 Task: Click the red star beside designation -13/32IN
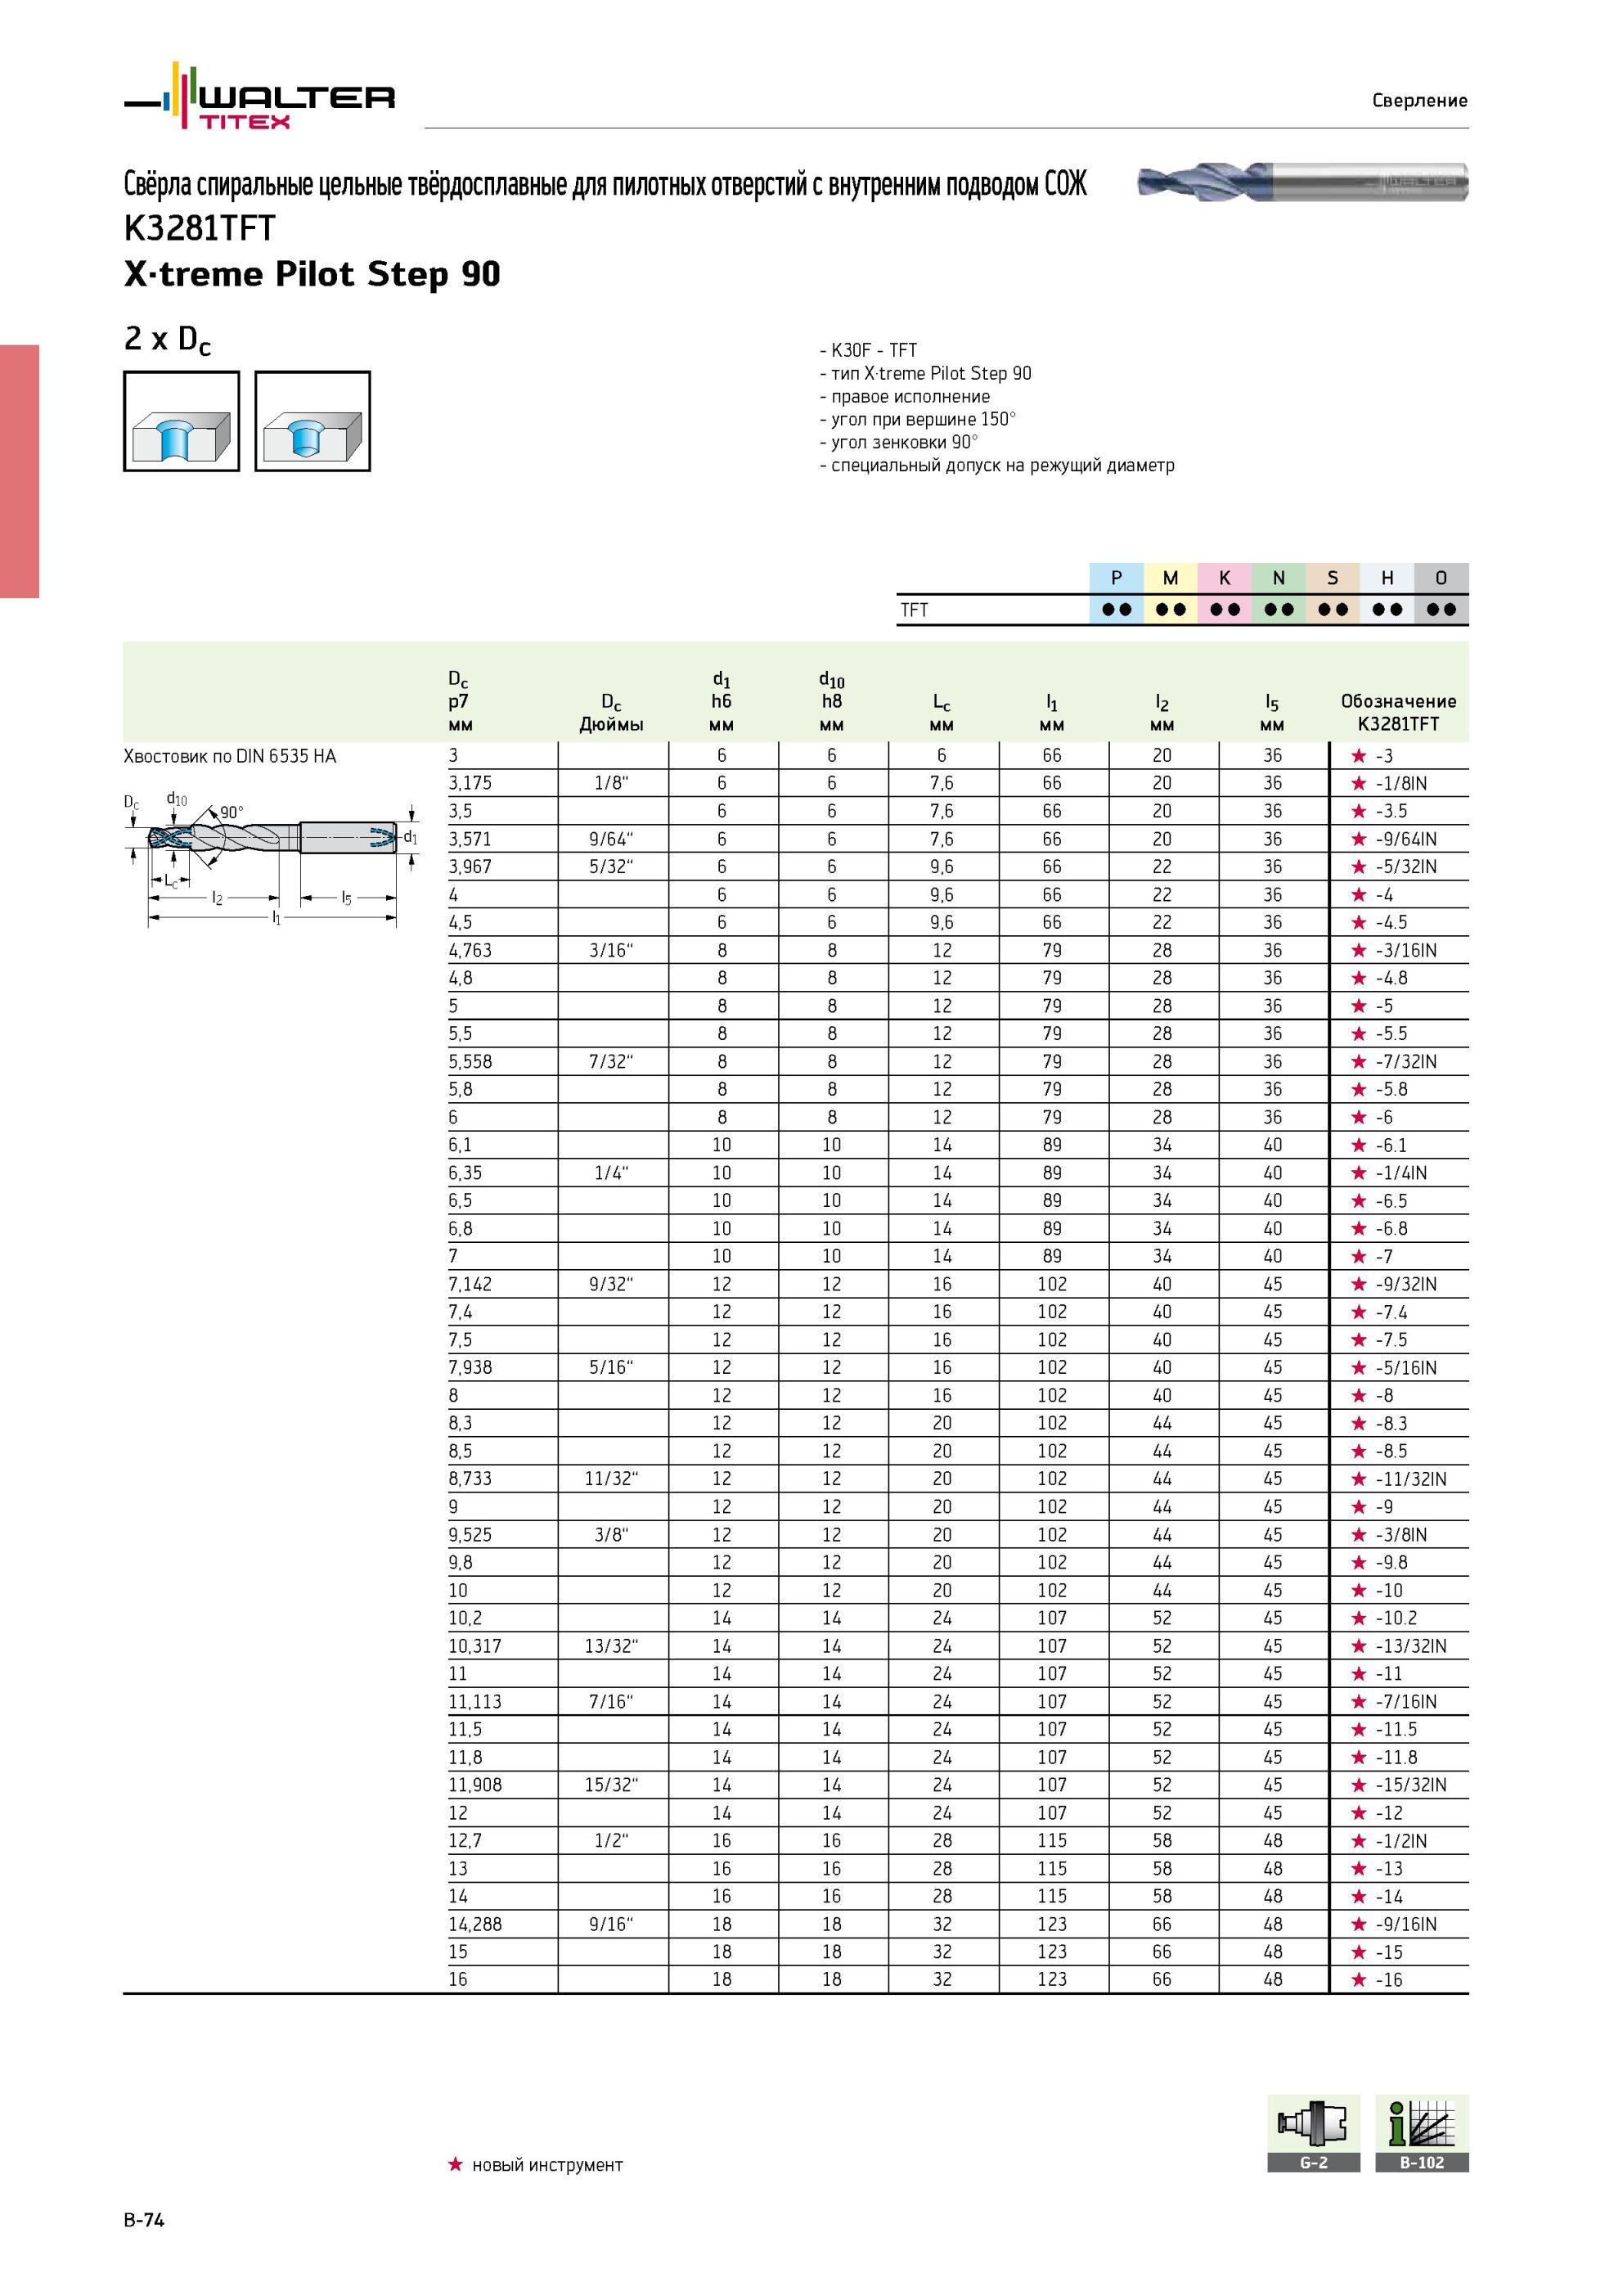[1358, 1646]
